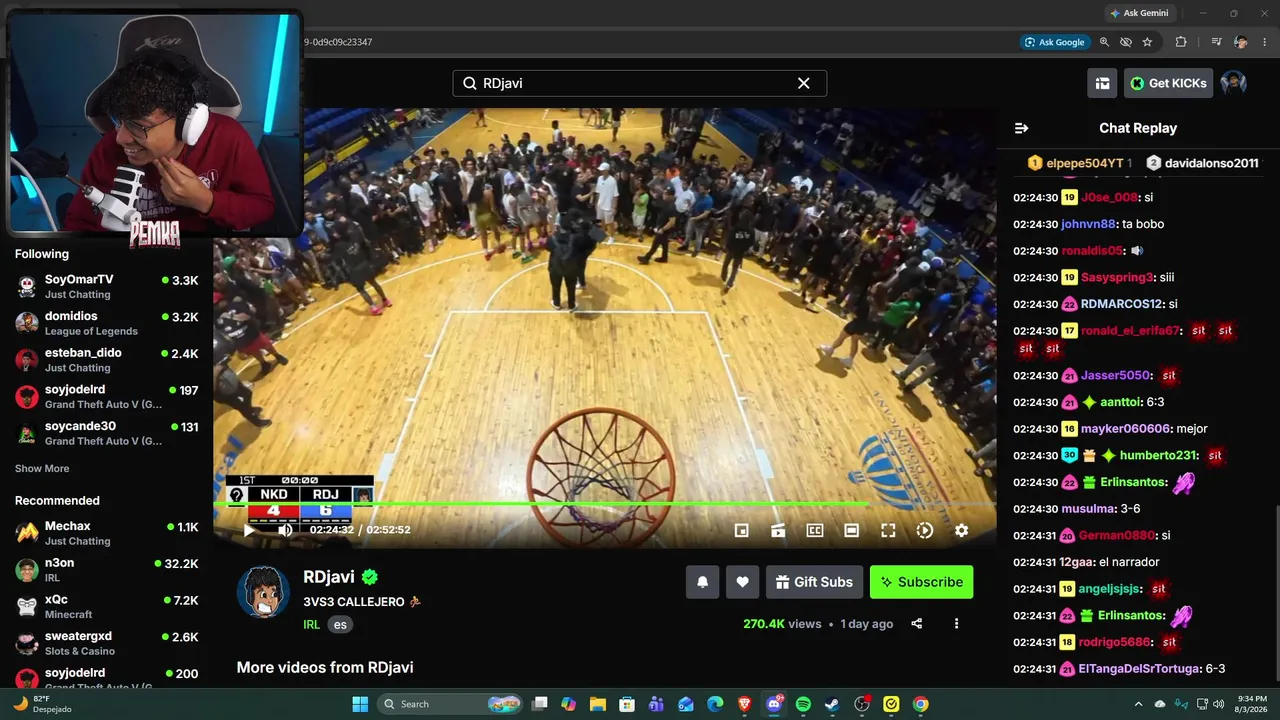Open the Chrome three-dot menu
Screen dimensions: 1280x720
coord(1265,42)
